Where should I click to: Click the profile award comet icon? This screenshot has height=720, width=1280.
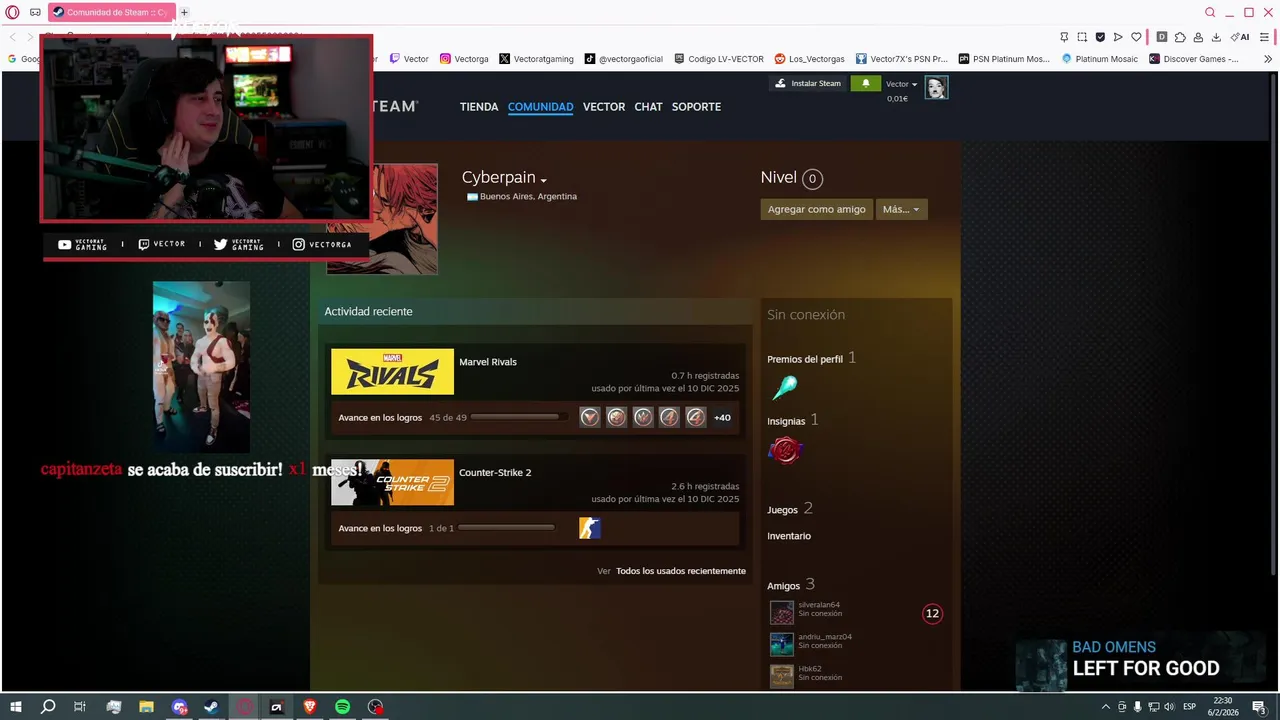[785, 387]
